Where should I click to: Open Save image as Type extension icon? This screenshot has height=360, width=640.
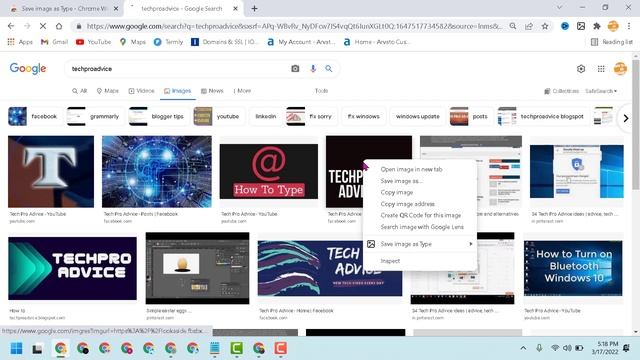point(581,26)
